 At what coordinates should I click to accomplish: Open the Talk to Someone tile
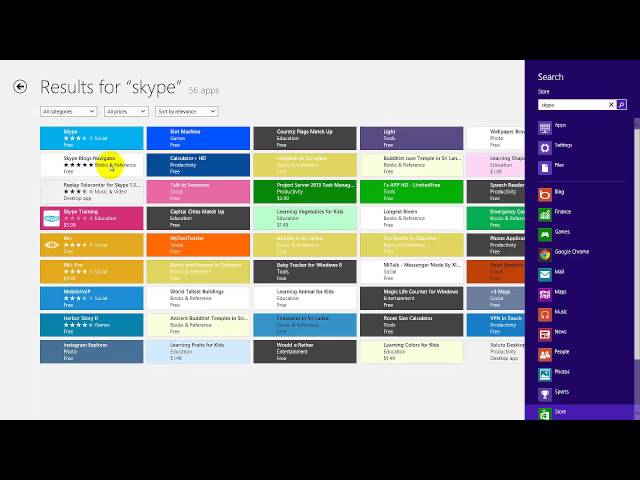click(x=198, y=191)
